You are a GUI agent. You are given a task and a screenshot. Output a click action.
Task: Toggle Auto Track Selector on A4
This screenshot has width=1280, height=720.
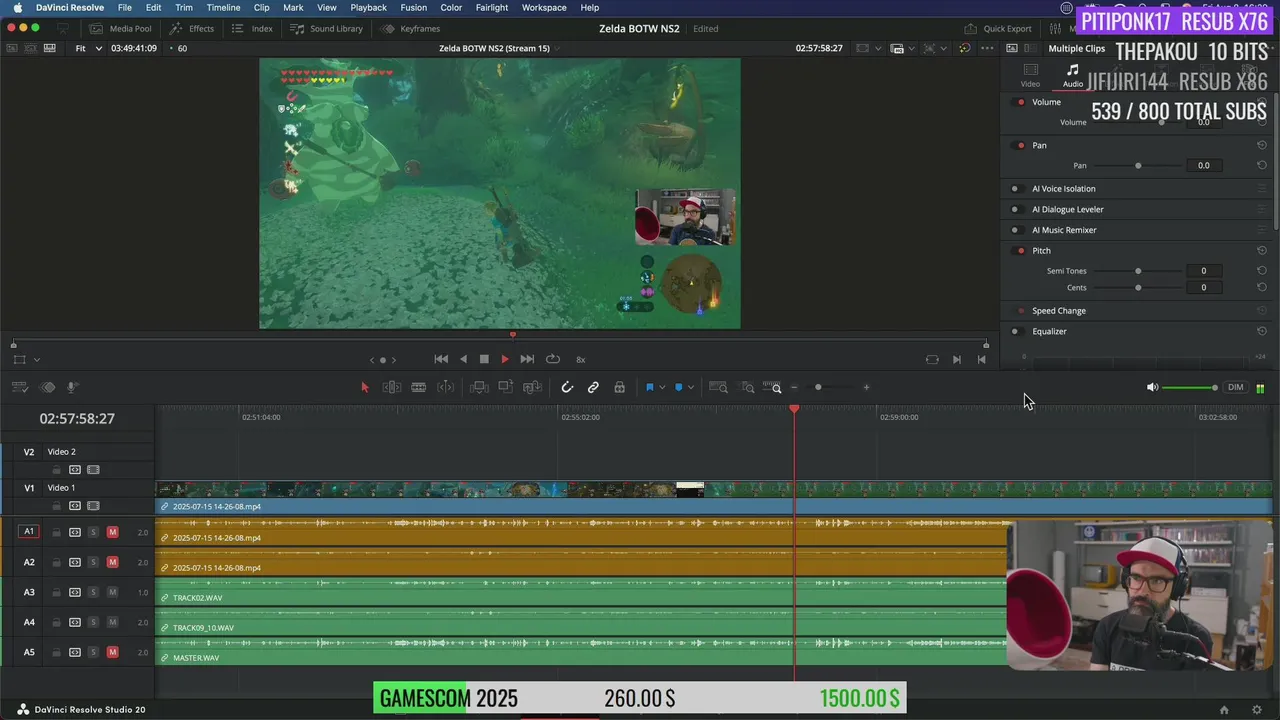pyautogui.click(x=75, y=622)
